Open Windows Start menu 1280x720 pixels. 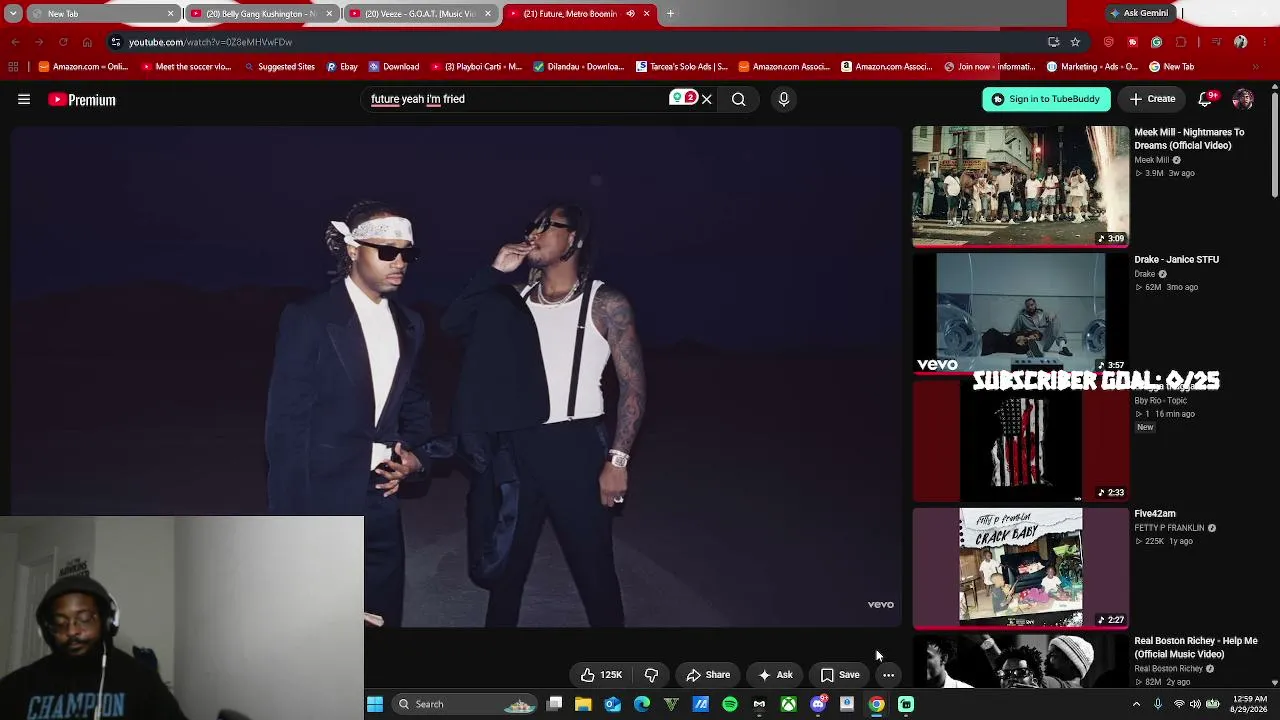point(375,704)
